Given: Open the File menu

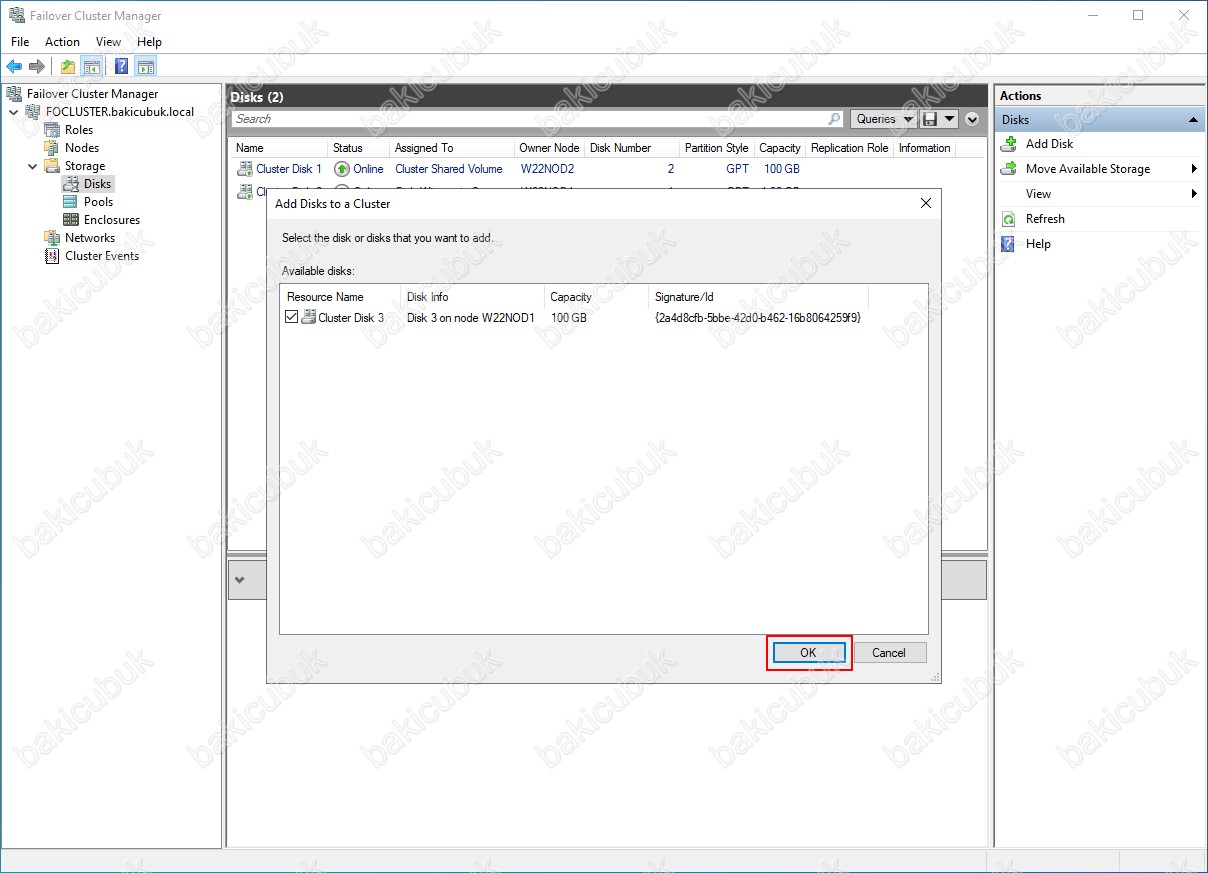Looking at the screenshot, I should pos(20,42).
